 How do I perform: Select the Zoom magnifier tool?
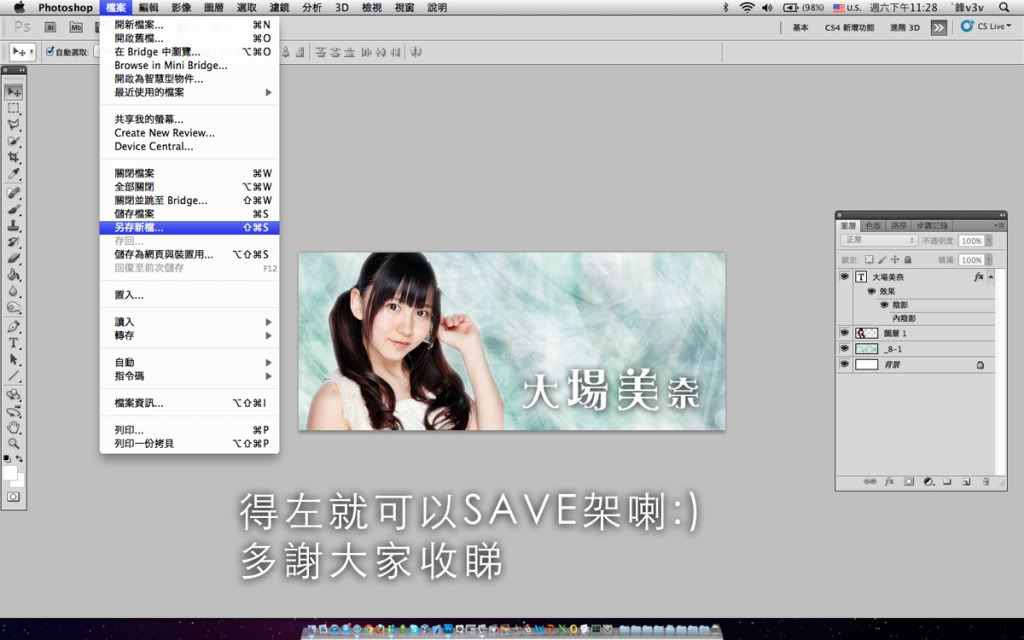[x=14, y=442]
